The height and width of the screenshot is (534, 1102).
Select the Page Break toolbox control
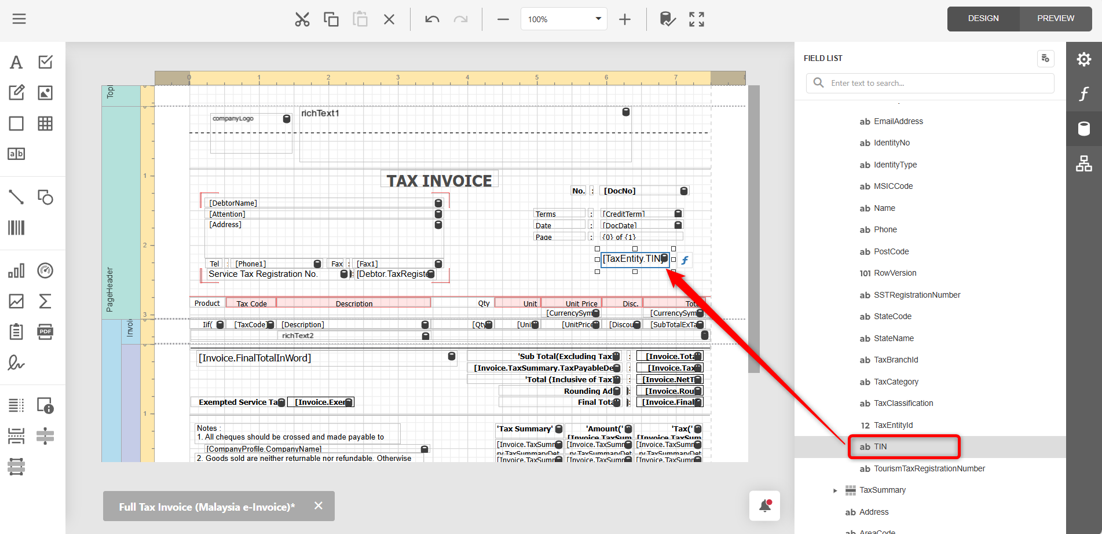(15, 436)
